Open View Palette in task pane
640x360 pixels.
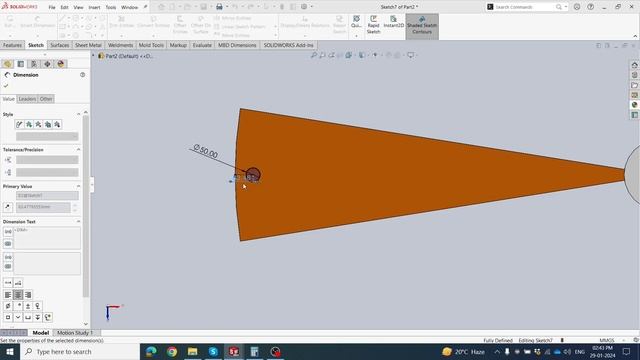point(634,95)
